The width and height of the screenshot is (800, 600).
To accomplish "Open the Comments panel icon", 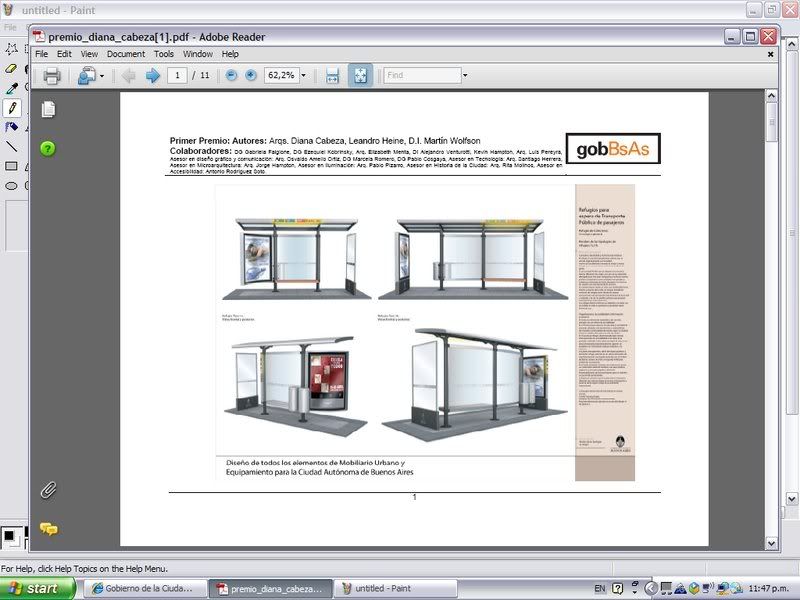I will point(48,529).
